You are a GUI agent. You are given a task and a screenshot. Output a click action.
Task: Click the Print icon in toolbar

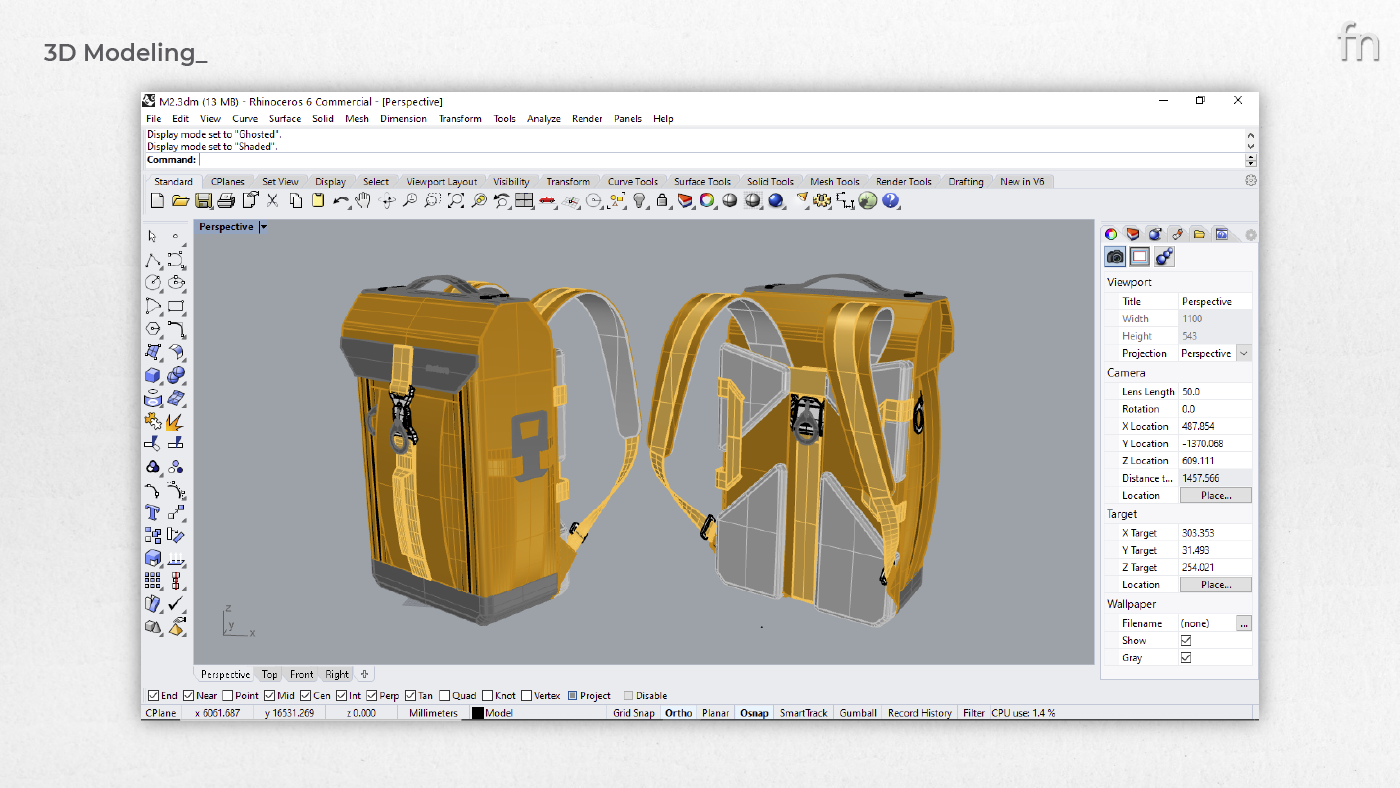(226, 201)
